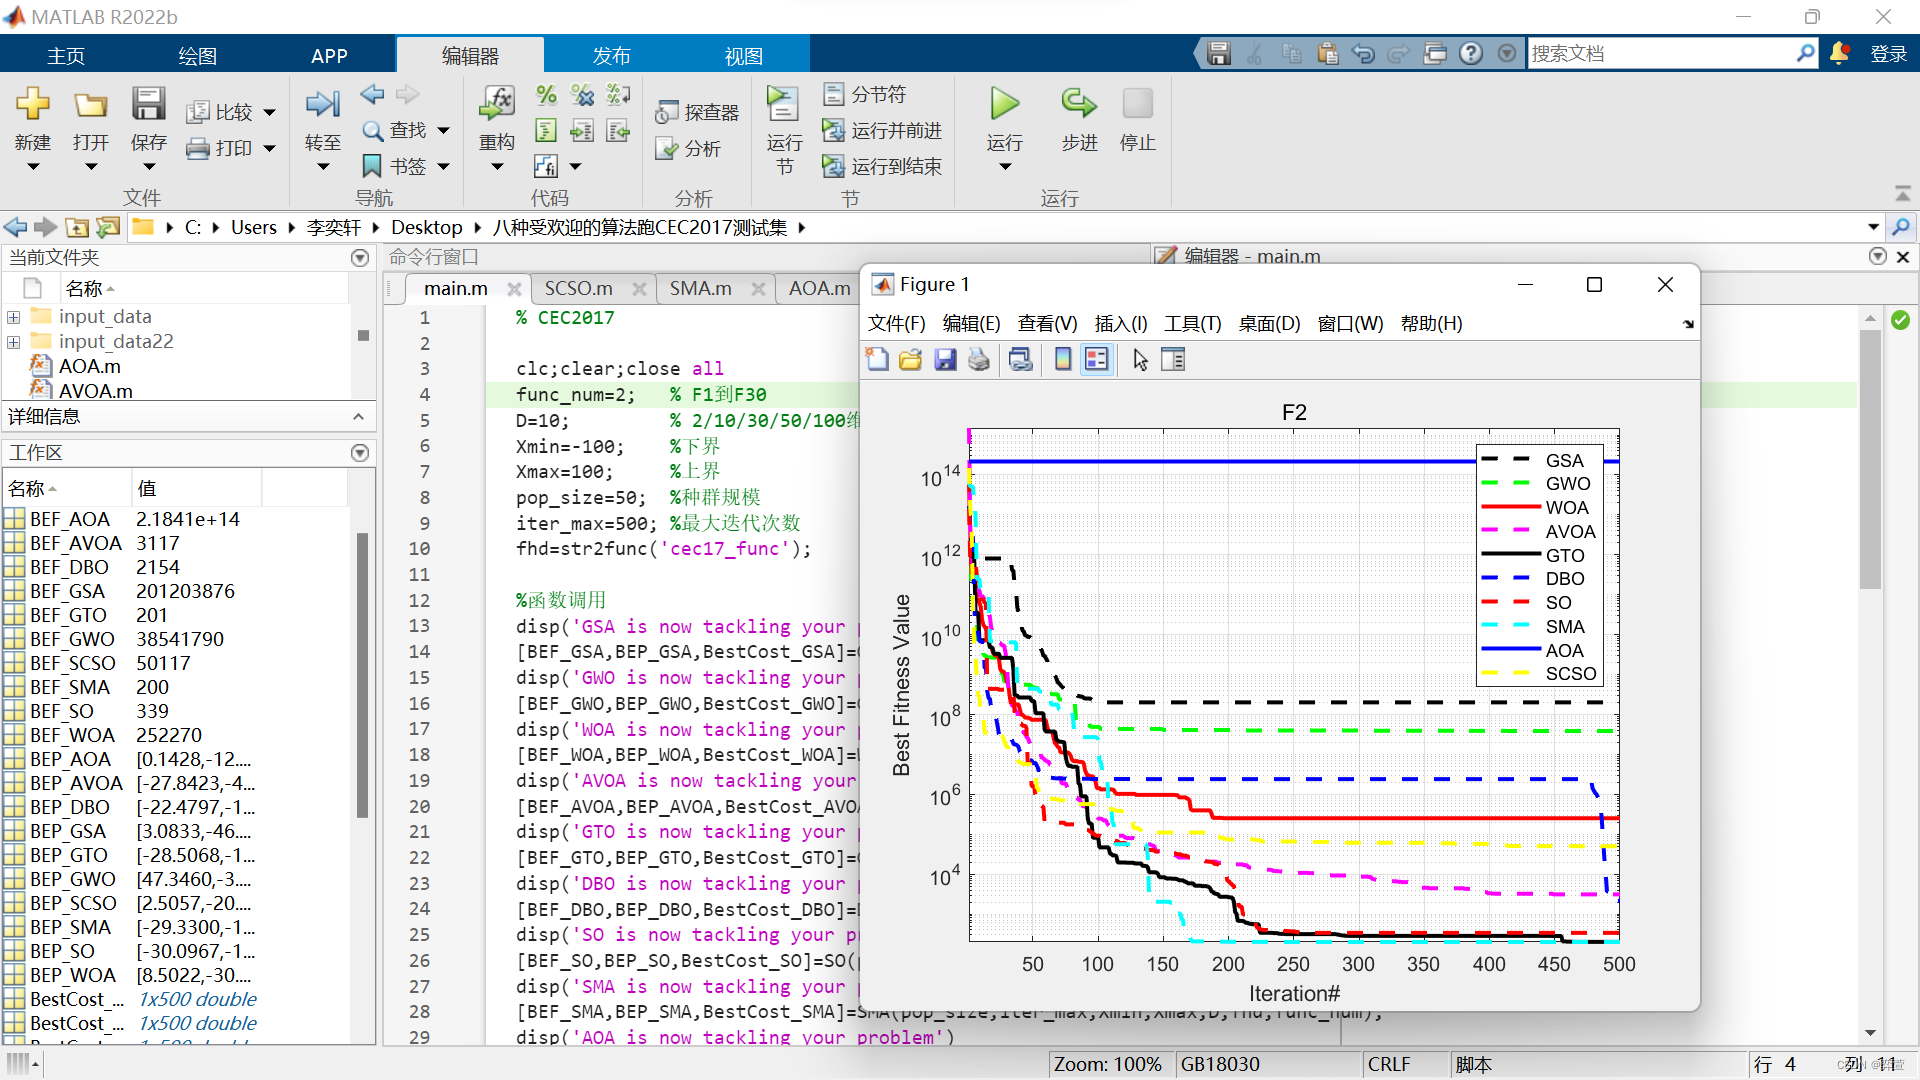Click the help question mark icon

pos(1470,53)
